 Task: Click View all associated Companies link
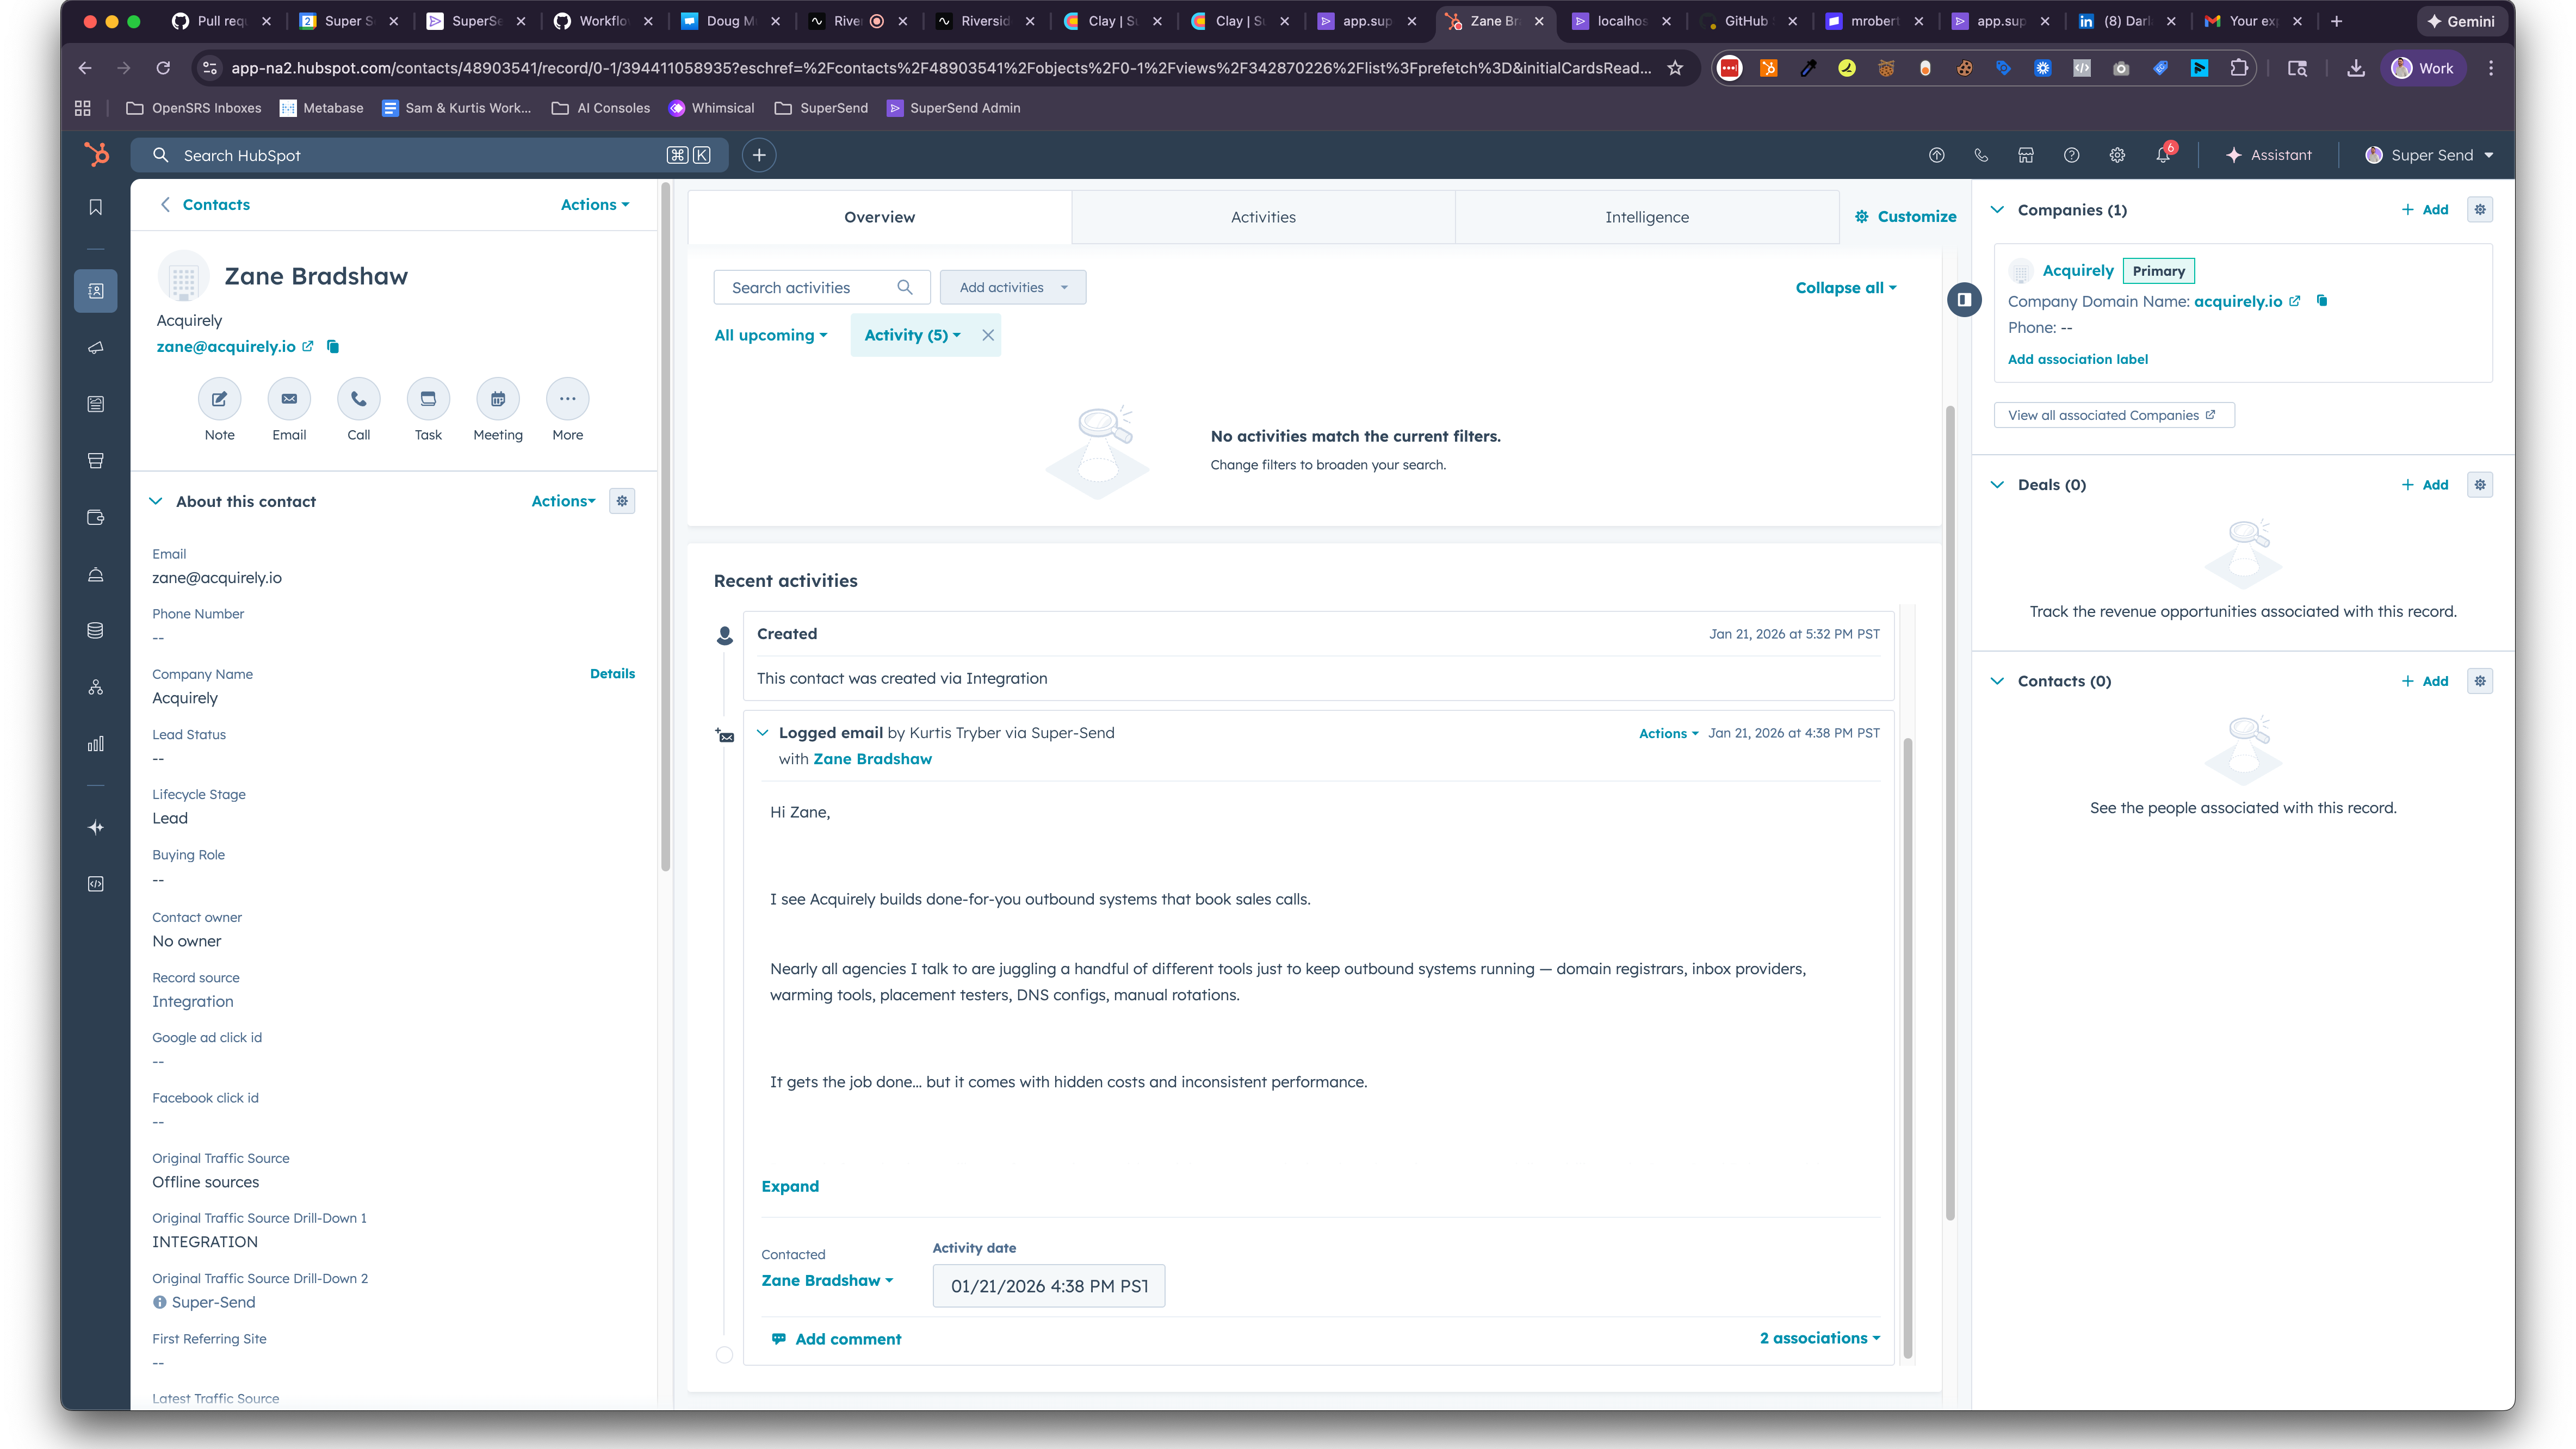pyautogui.click(x=2112, y=414)
